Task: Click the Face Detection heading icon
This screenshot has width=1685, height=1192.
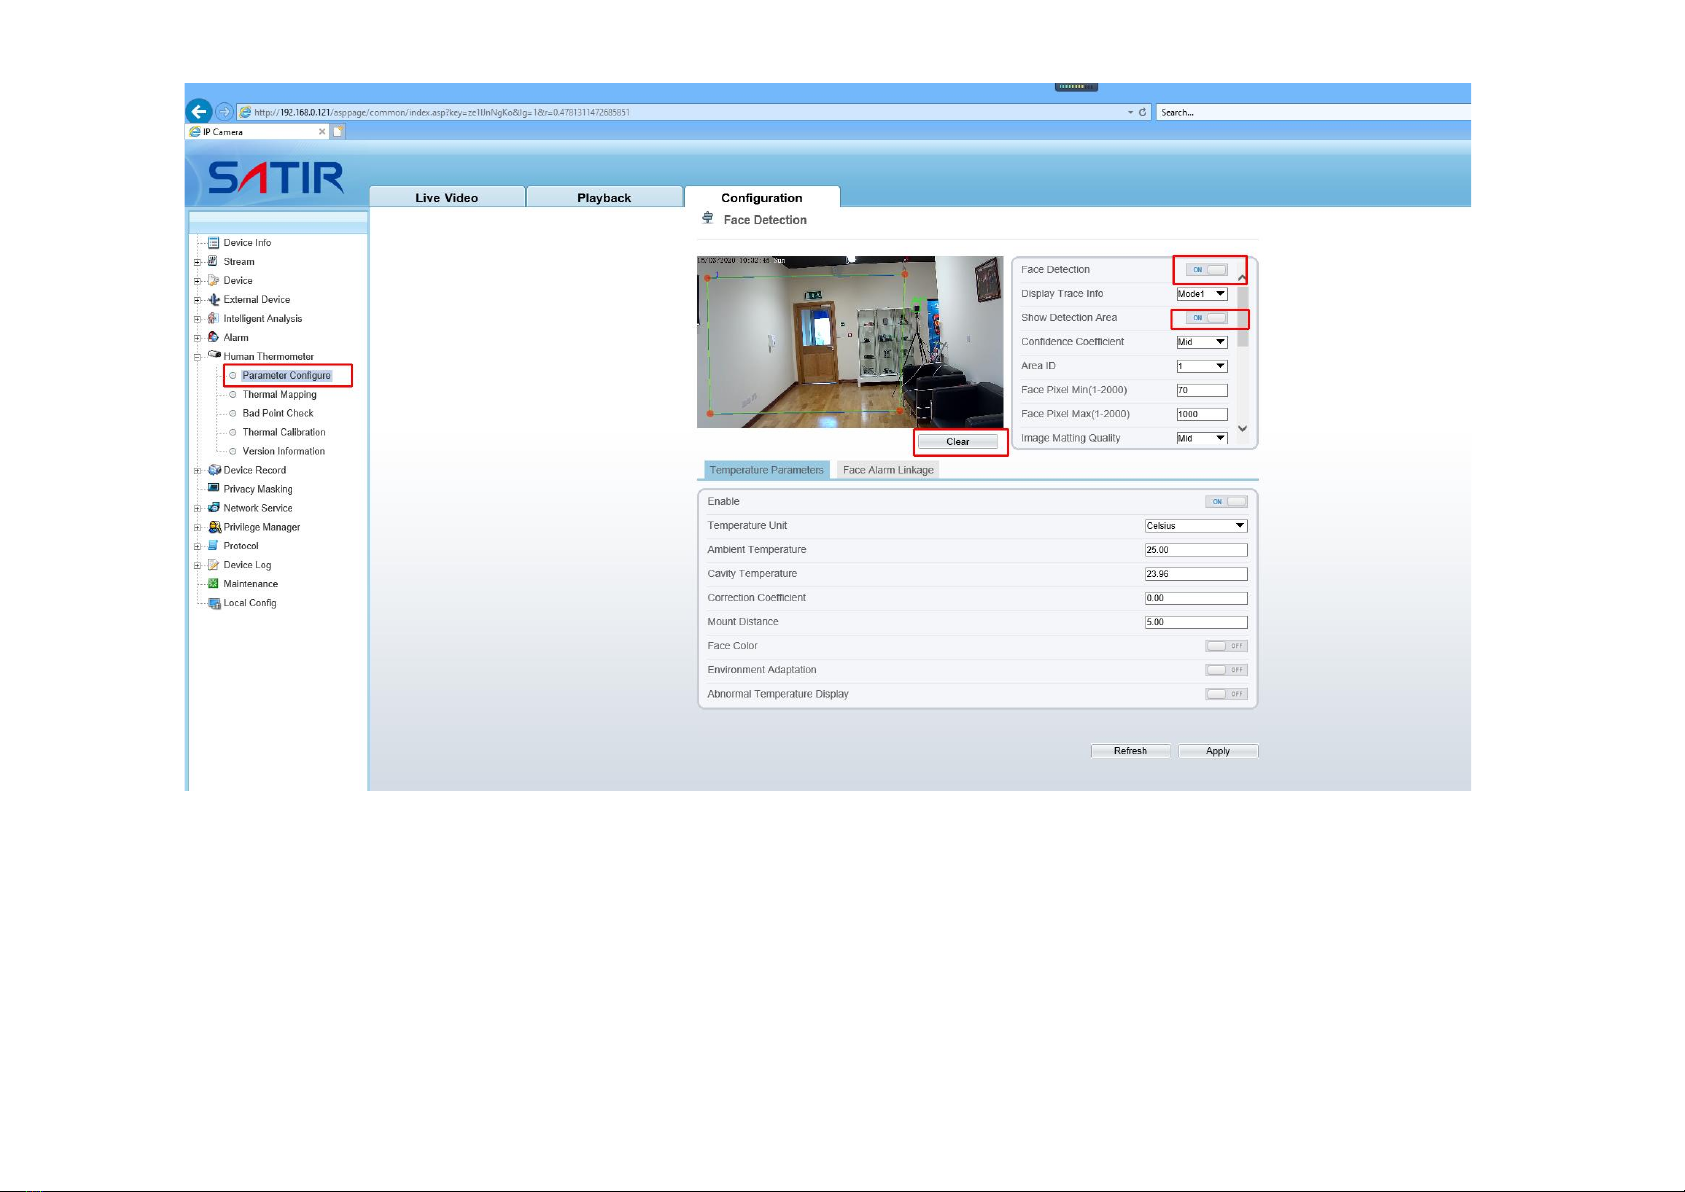Action: [708, 218]
